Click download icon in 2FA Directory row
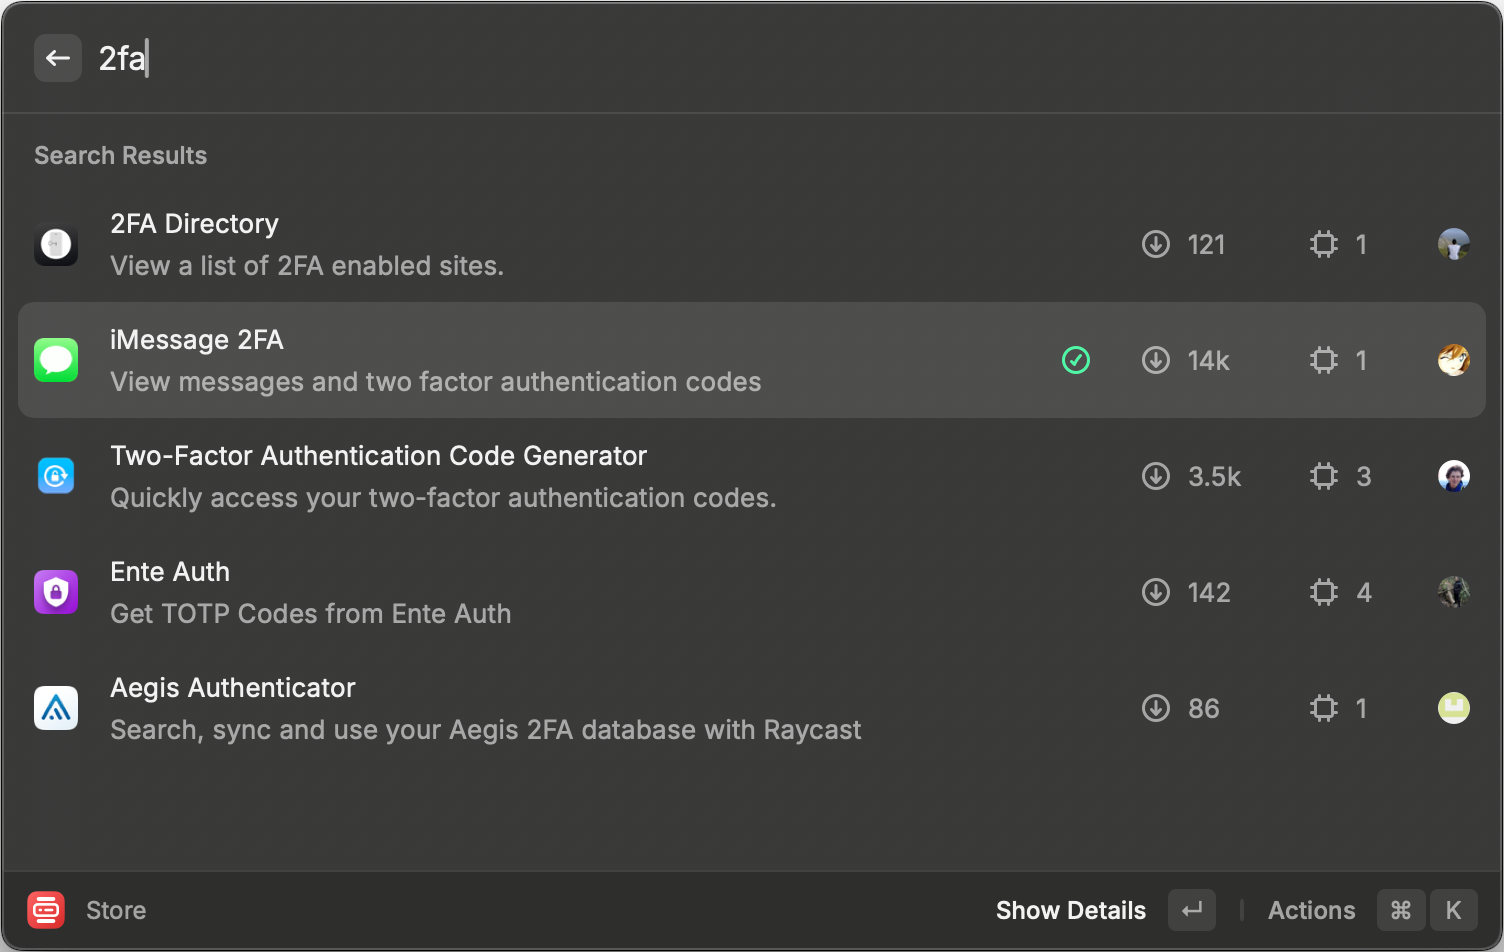This screenshot has width=1504, height=952. [1156, 244]
